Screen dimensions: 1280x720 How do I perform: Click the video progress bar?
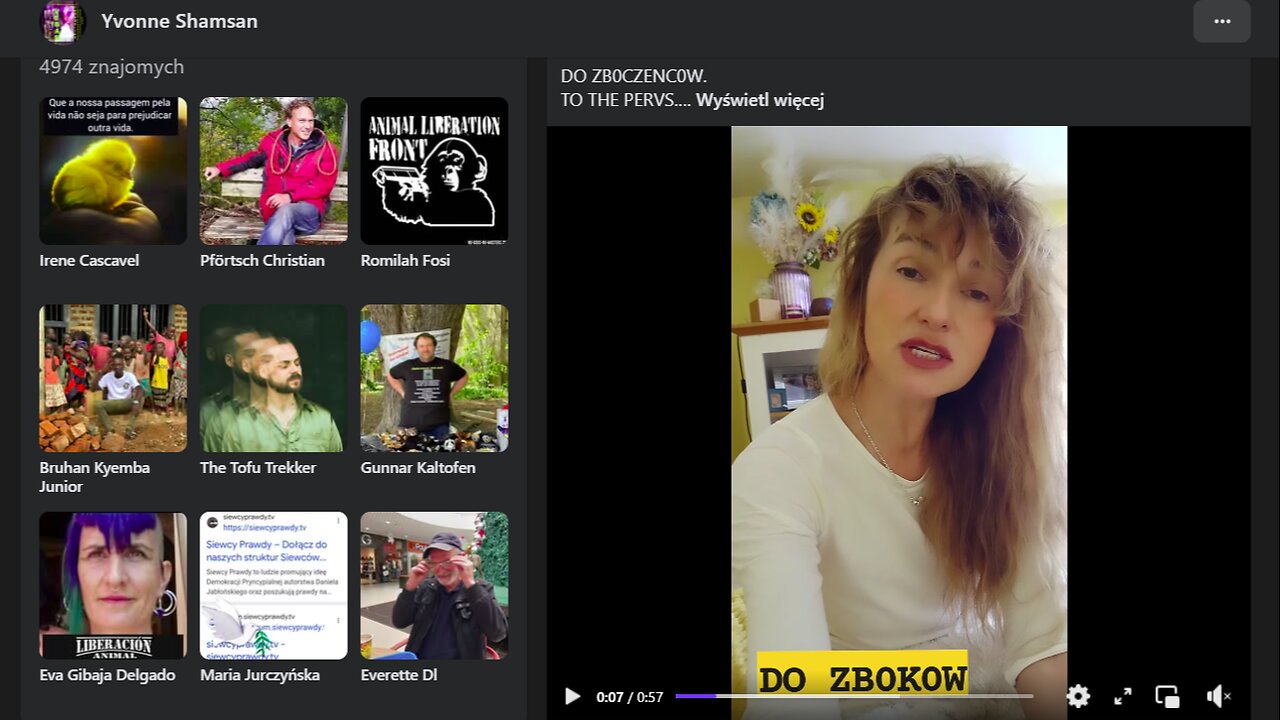[854, 696]
